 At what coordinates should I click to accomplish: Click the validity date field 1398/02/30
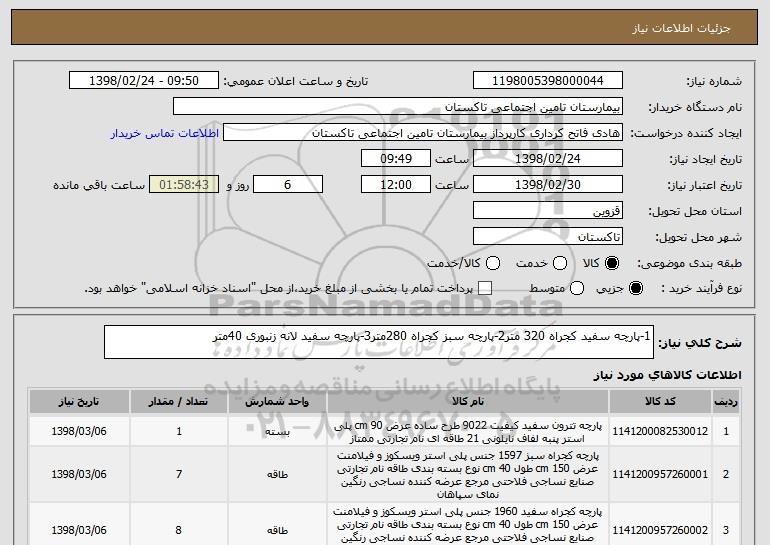point(548,185)
